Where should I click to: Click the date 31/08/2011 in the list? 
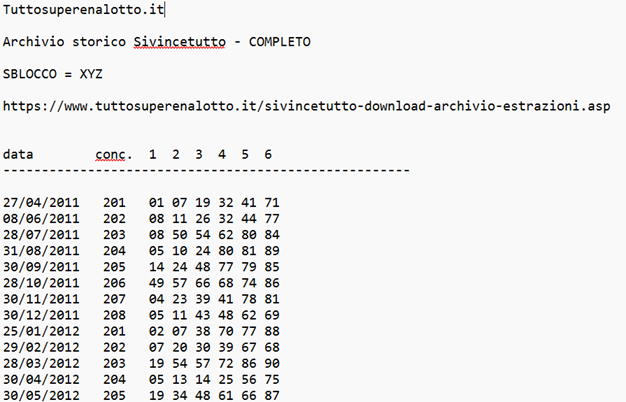[41, 250]
